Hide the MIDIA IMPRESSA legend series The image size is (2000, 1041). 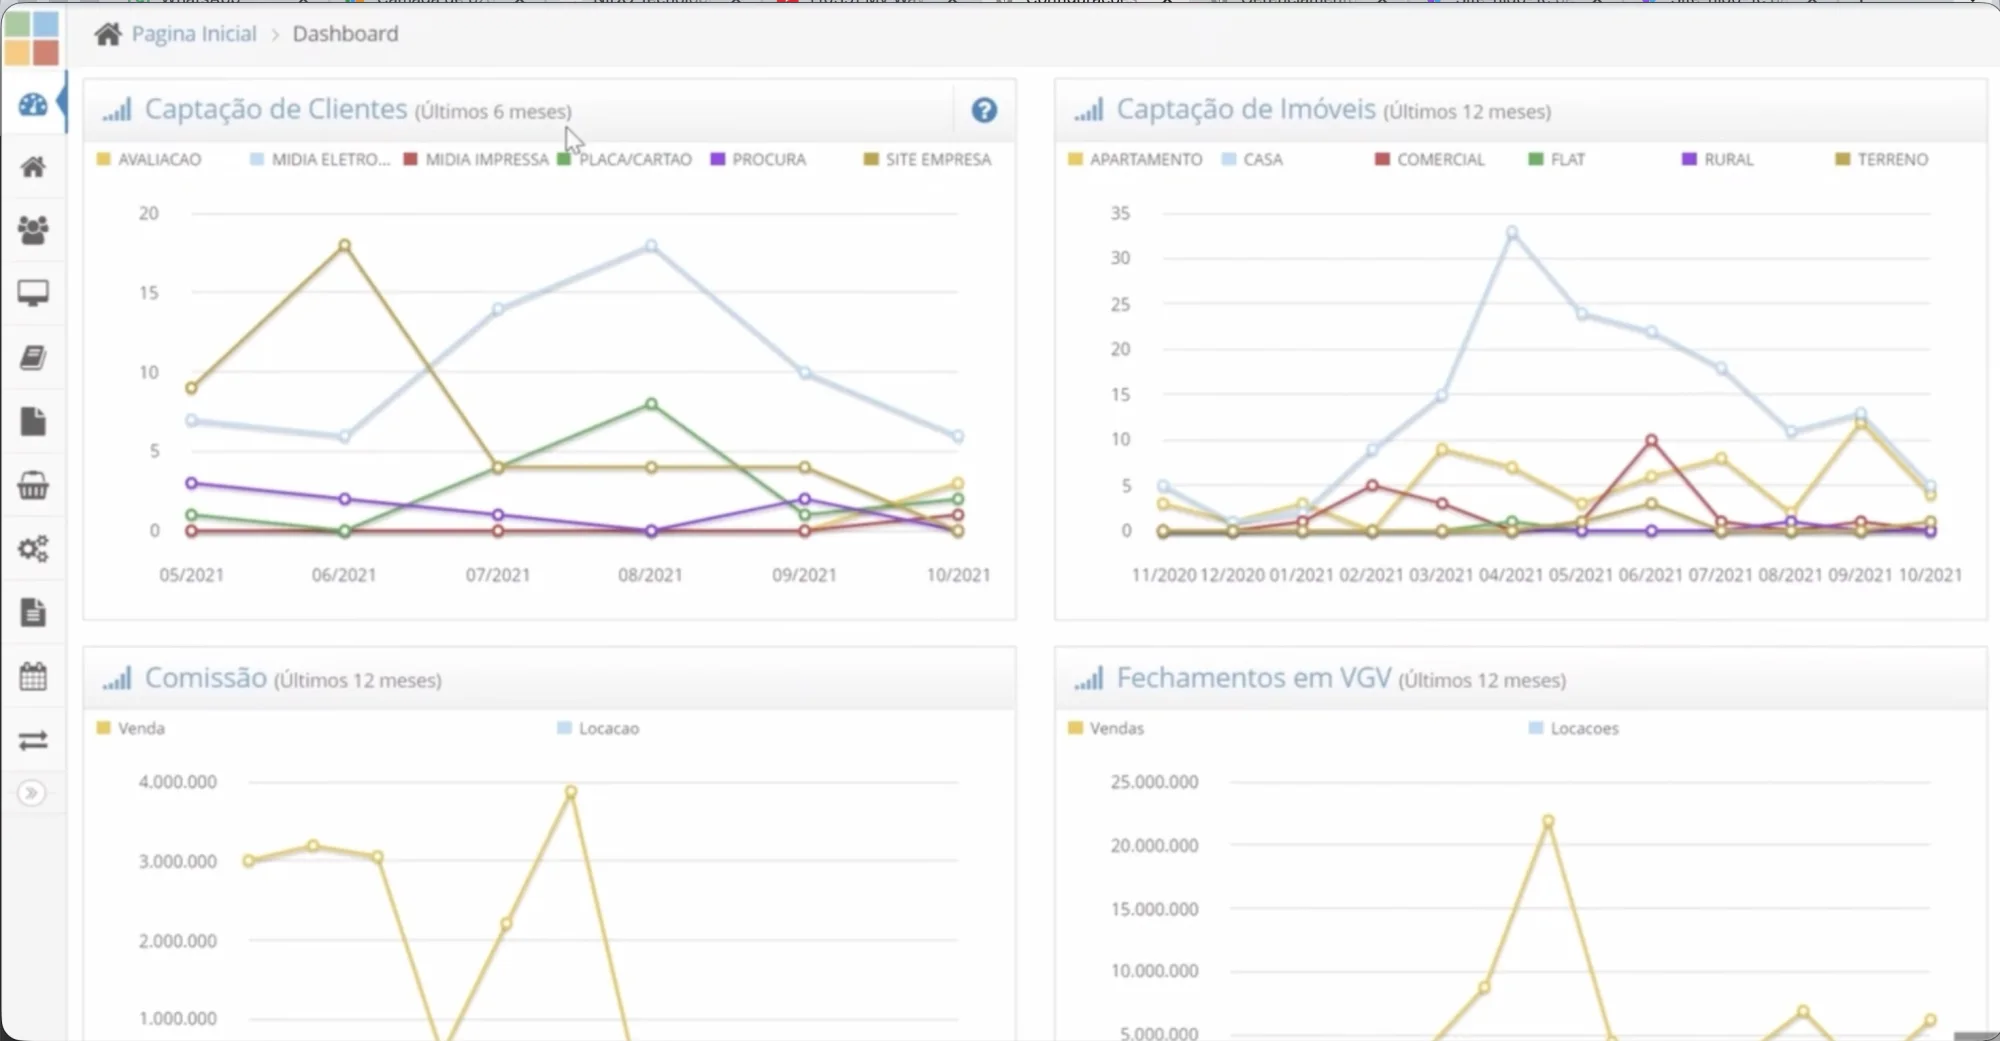476,159
